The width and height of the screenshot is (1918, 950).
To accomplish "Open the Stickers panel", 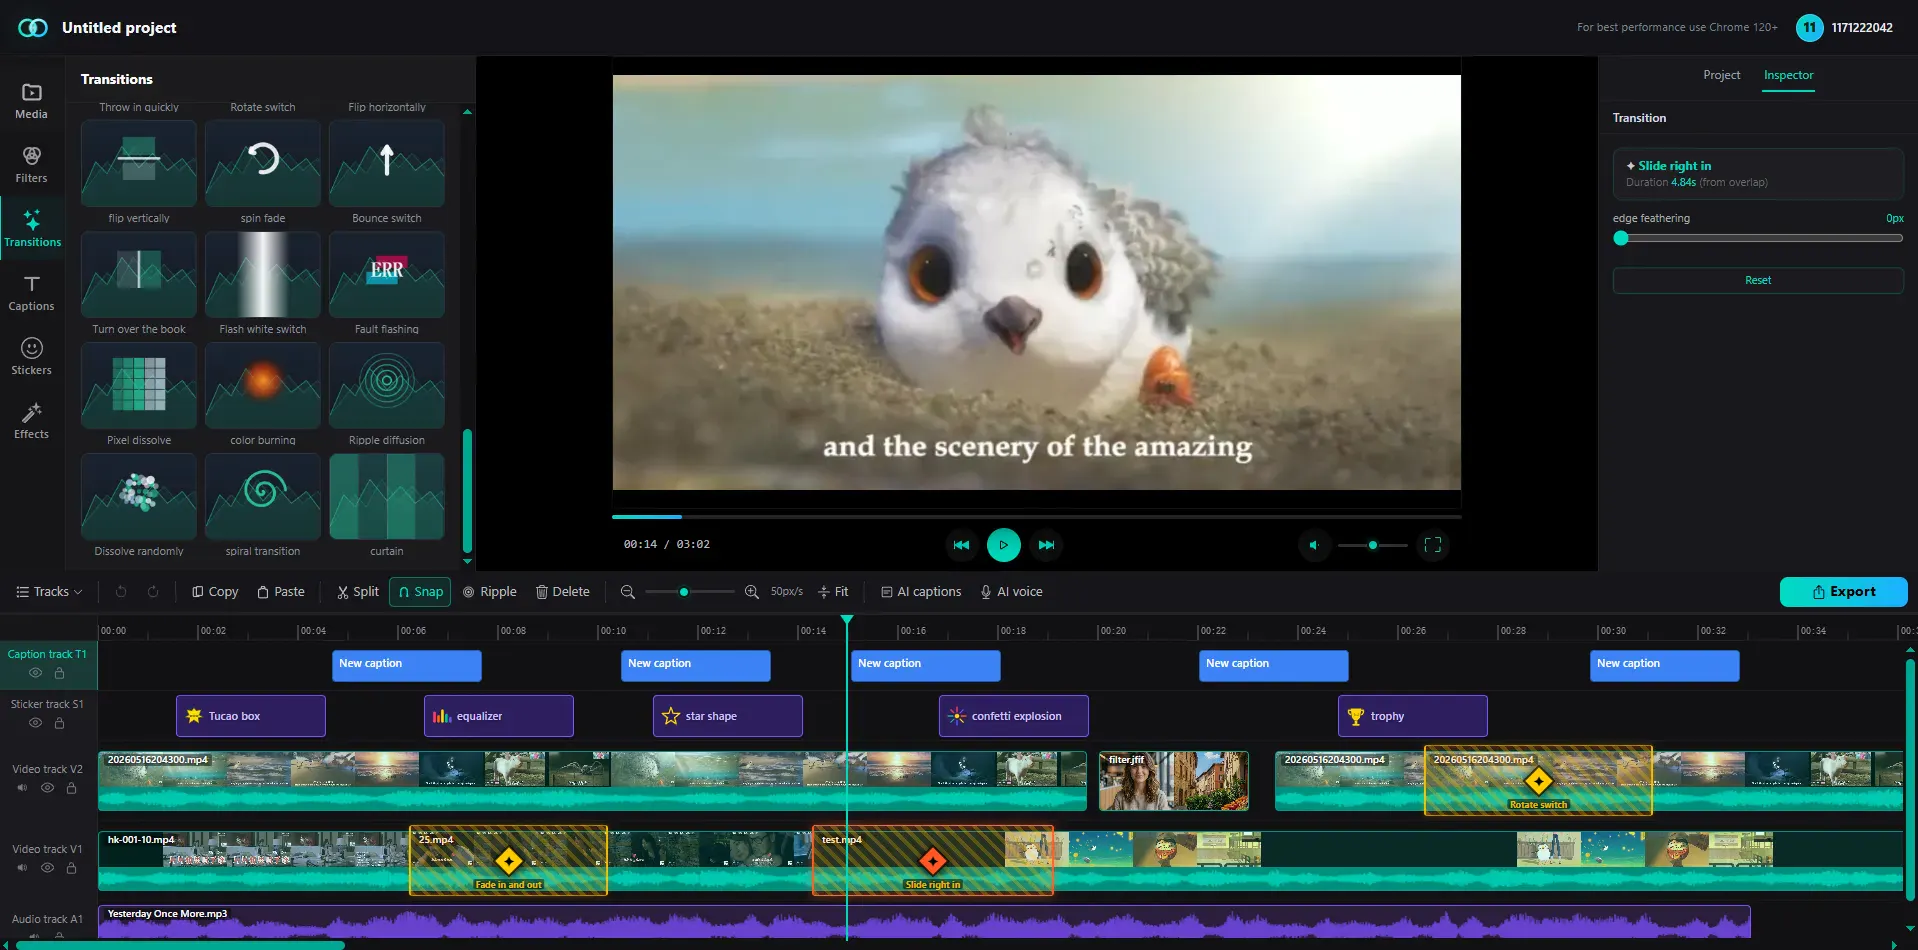I will [31, 357].
